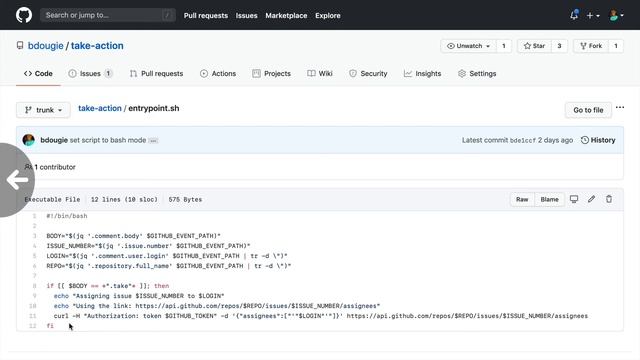The image size is (640, 360).
Task: Click the Unwatch button
Action: [468, 46]
